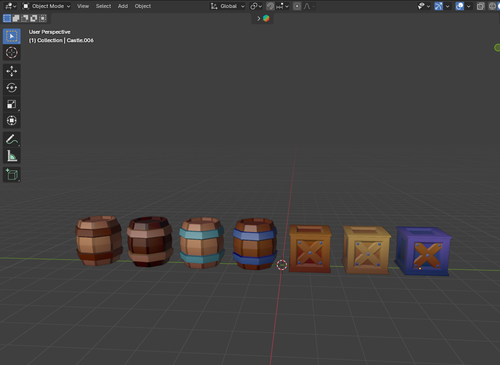Set selection mode to subtract

click(x=25, y=18)
